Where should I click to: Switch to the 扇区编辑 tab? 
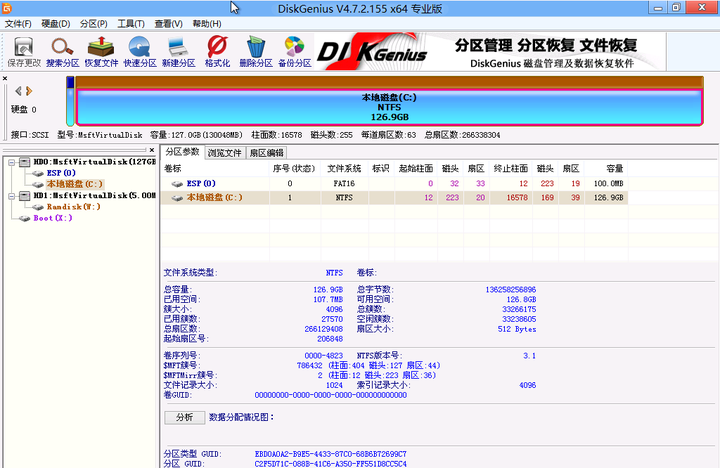[266, 153]
